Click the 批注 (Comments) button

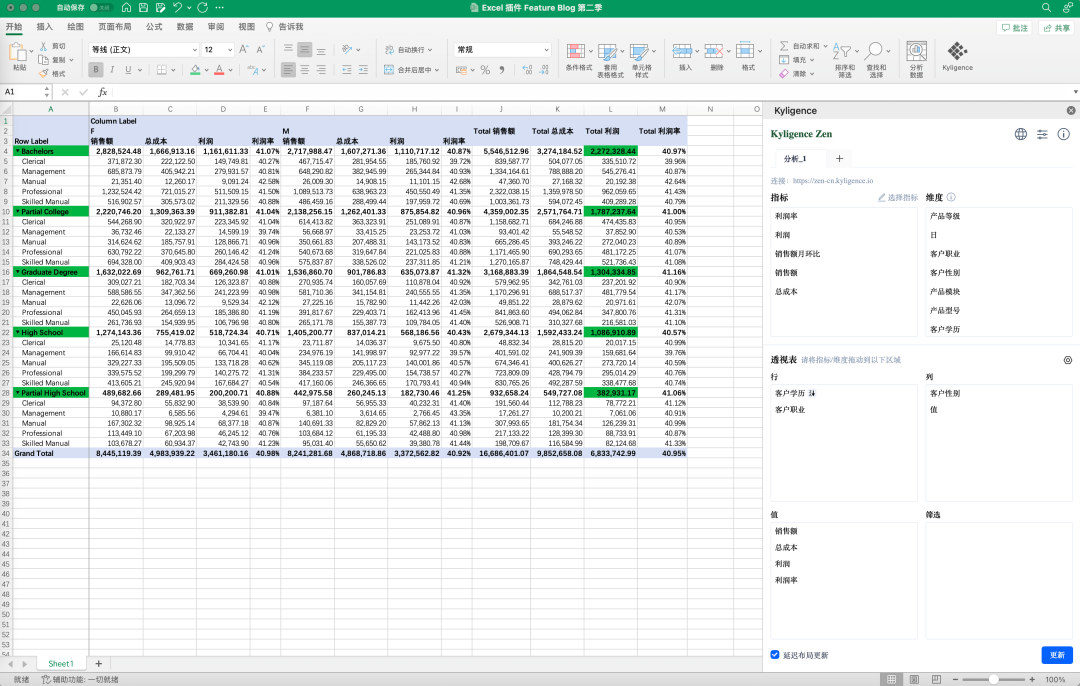[x=1015, y=28]
